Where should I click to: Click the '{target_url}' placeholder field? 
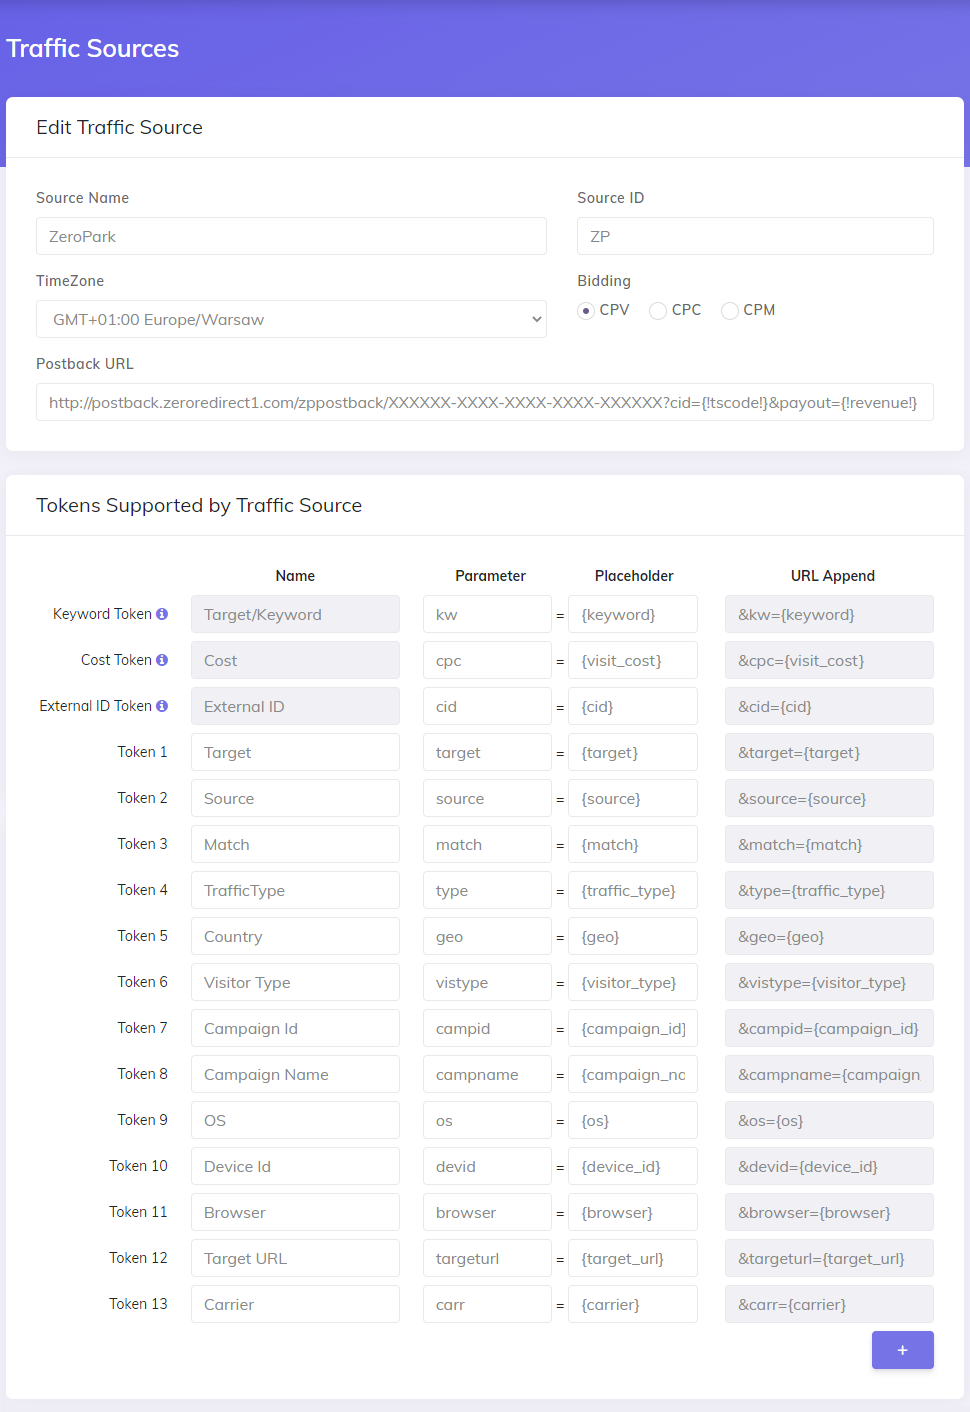tap(633, 1258)
